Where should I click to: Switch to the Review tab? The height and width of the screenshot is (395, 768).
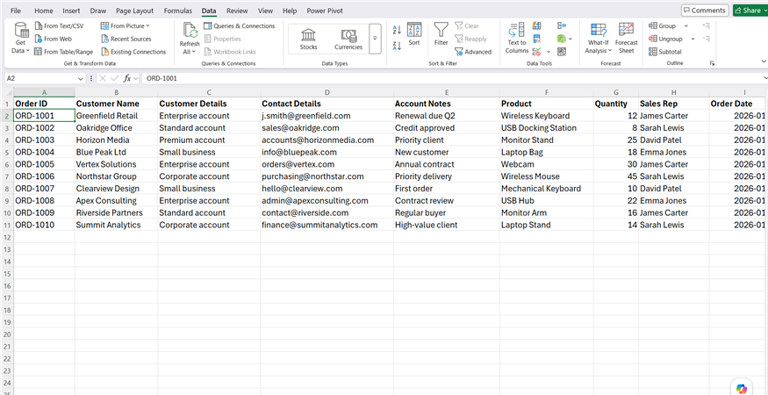pos(237,10)
